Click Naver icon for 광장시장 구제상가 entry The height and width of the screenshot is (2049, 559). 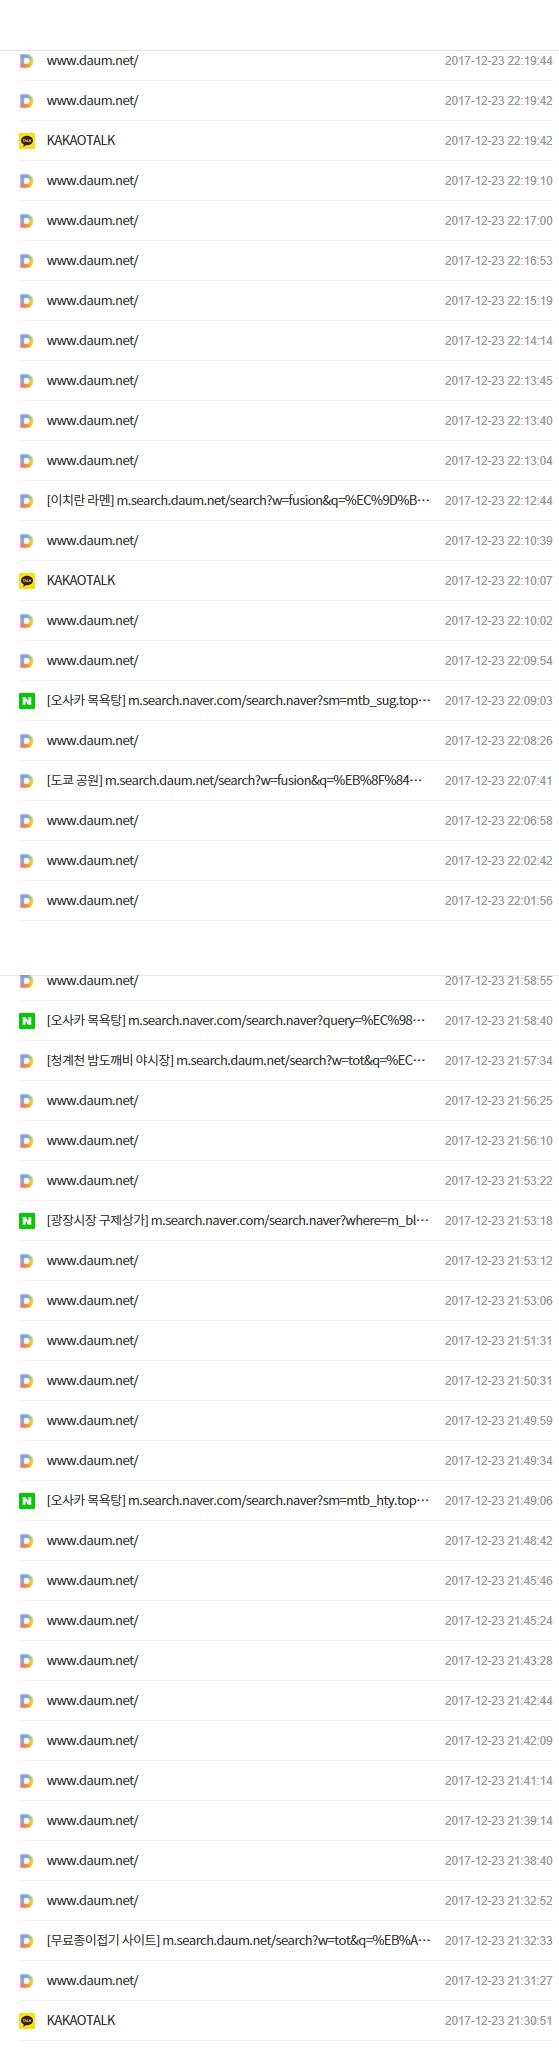click(x=27, y=1221)
